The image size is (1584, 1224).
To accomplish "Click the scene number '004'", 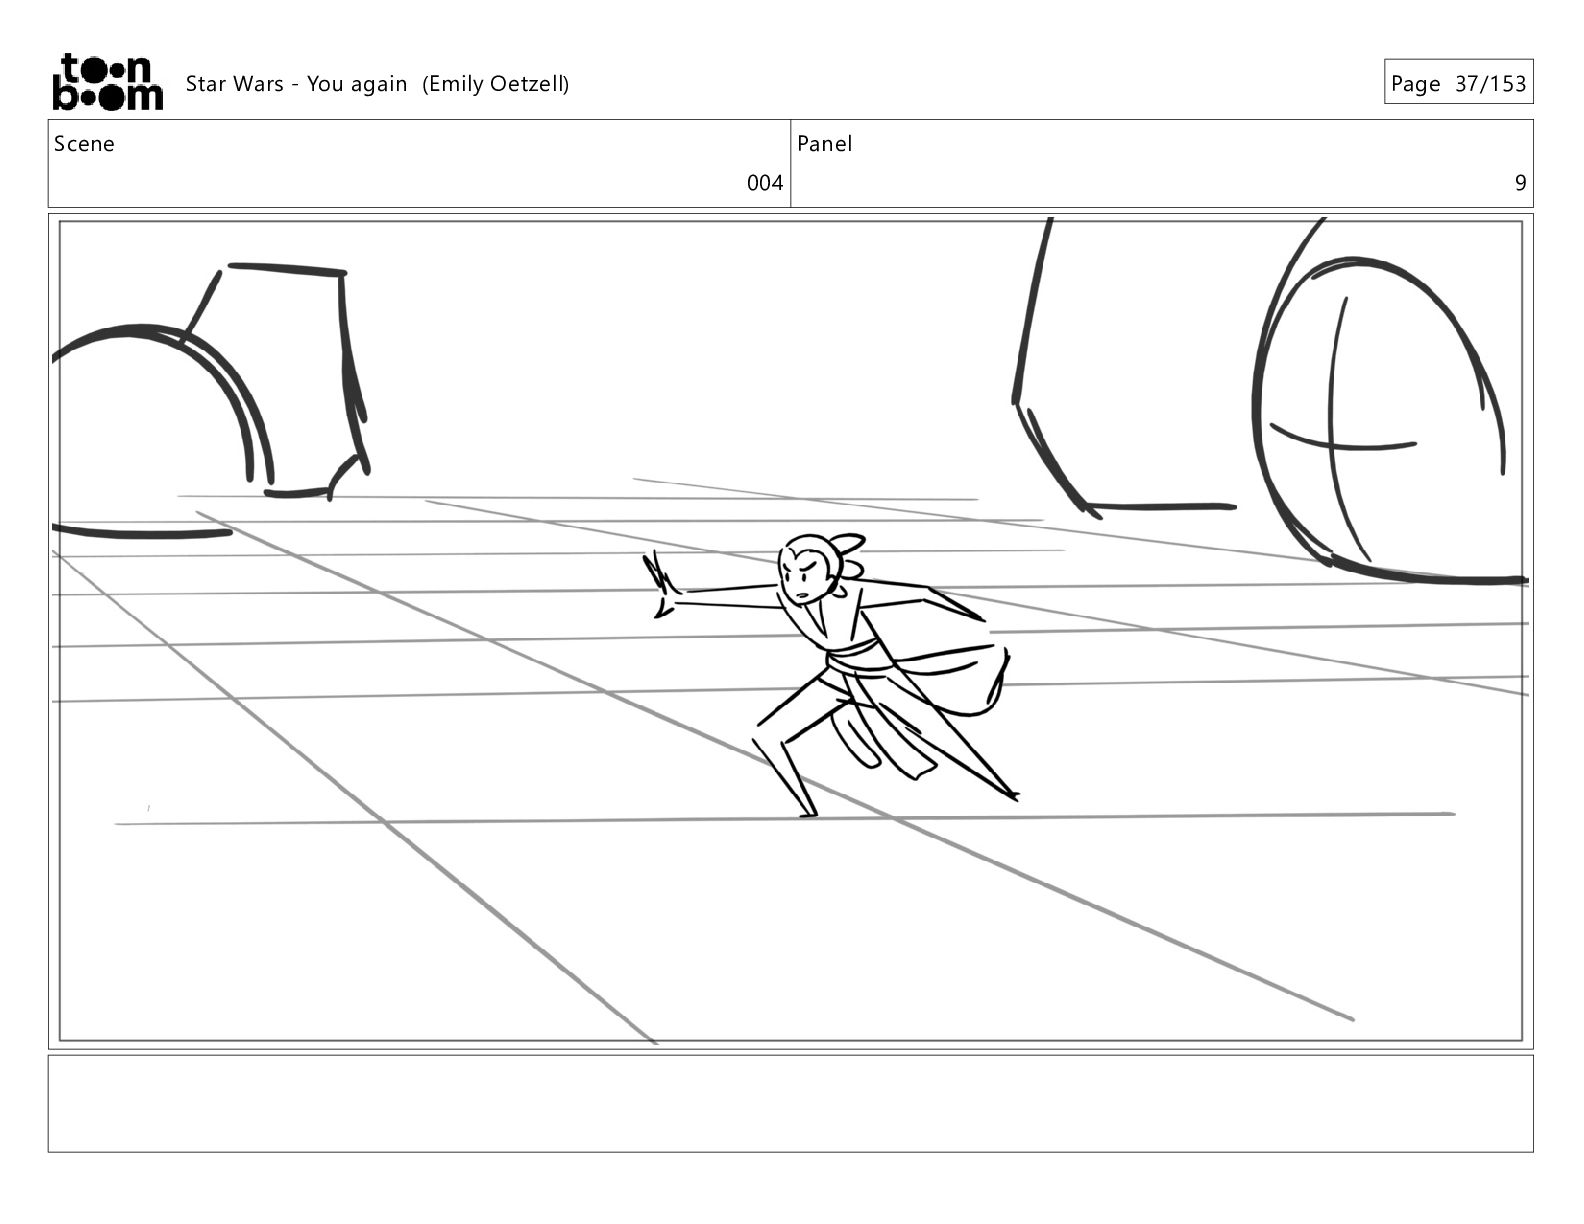I will click(765, 183).
